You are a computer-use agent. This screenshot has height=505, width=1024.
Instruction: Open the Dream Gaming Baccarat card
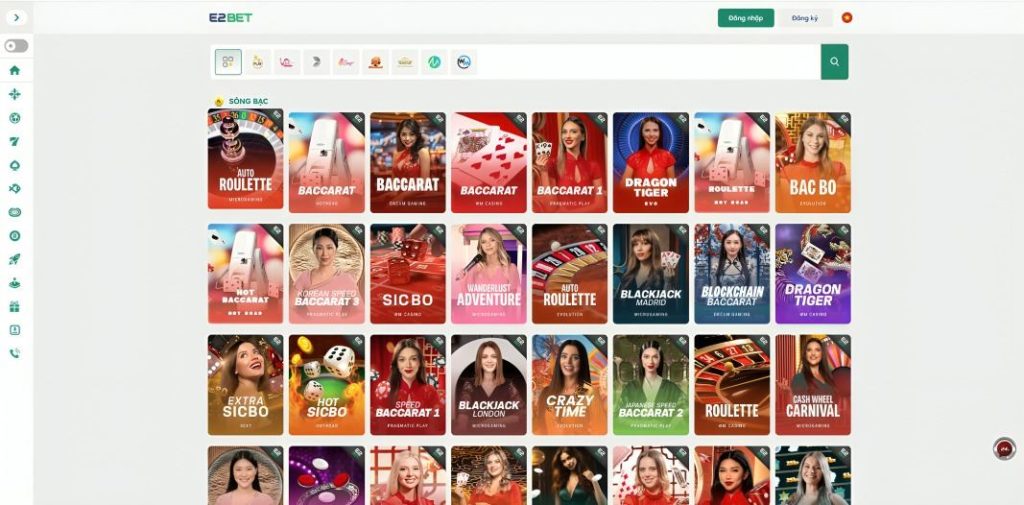click(408, 162)
